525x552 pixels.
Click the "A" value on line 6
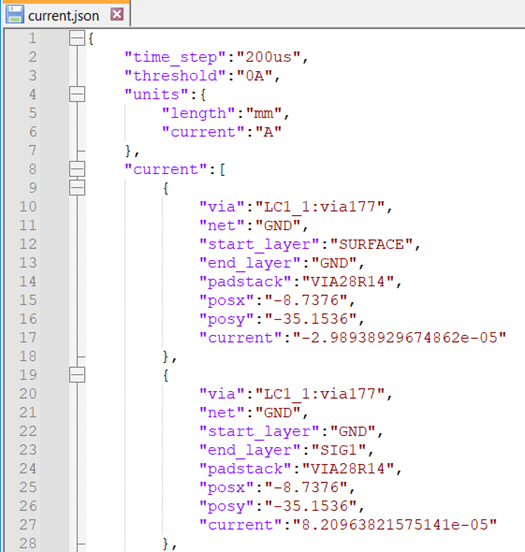[x=268, y=132]
